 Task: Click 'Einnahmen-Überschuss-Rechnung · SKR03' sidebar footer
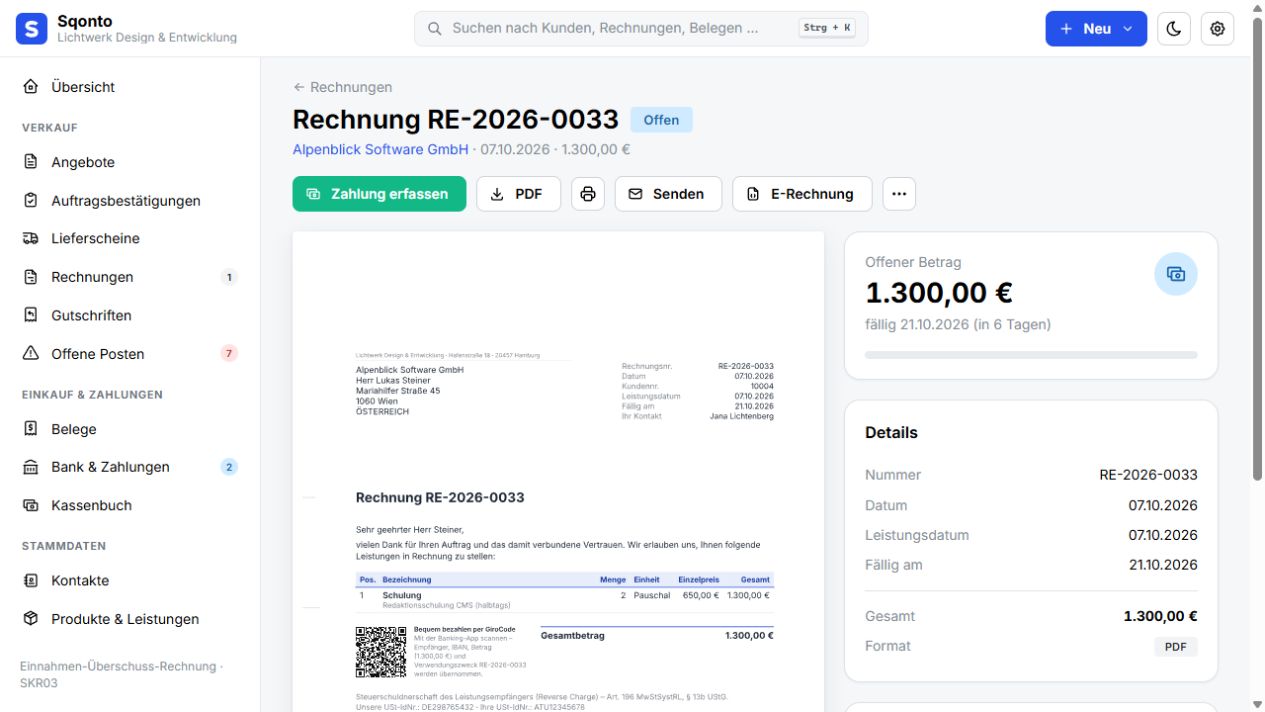click(x=121, y=674)
